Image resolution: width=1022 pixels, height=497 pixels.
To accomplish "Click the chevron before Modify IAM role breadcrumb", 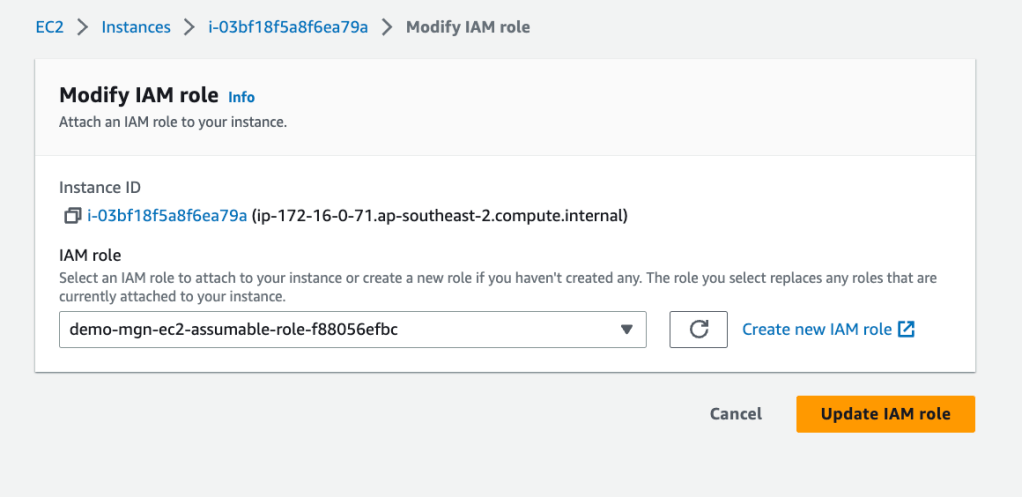I will [x=387, y=27].
